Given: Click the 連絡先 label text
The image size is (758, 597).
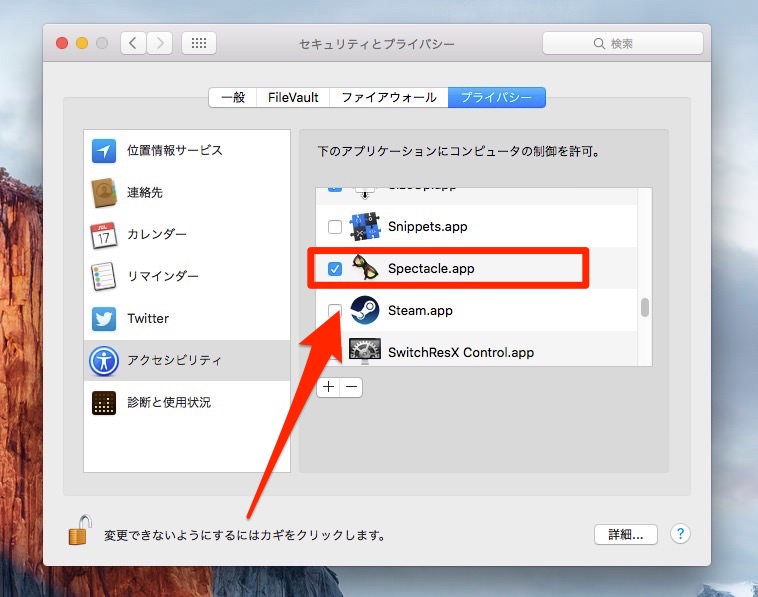Looking at the screenshot, I should 145,192.
